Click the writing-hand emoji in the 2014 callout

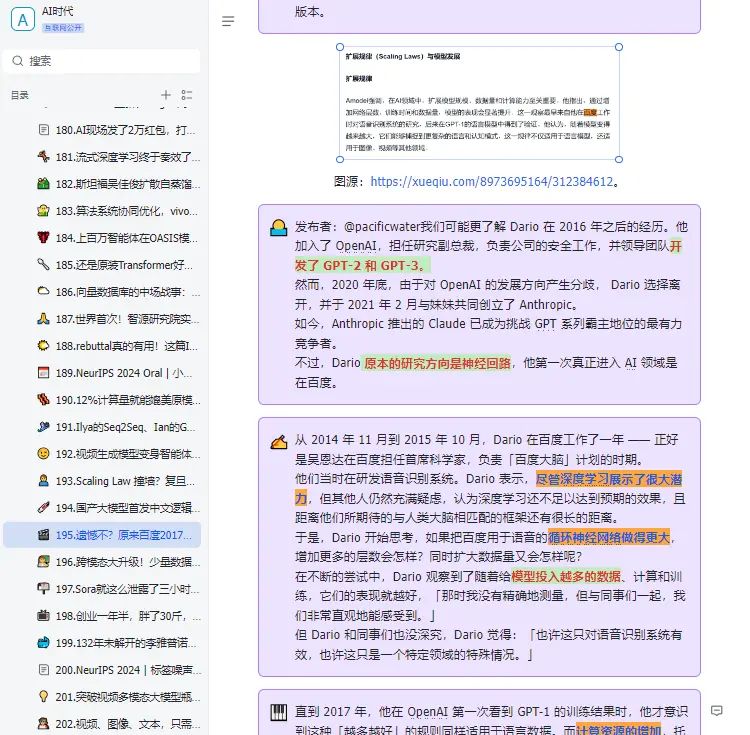point(278,441)
